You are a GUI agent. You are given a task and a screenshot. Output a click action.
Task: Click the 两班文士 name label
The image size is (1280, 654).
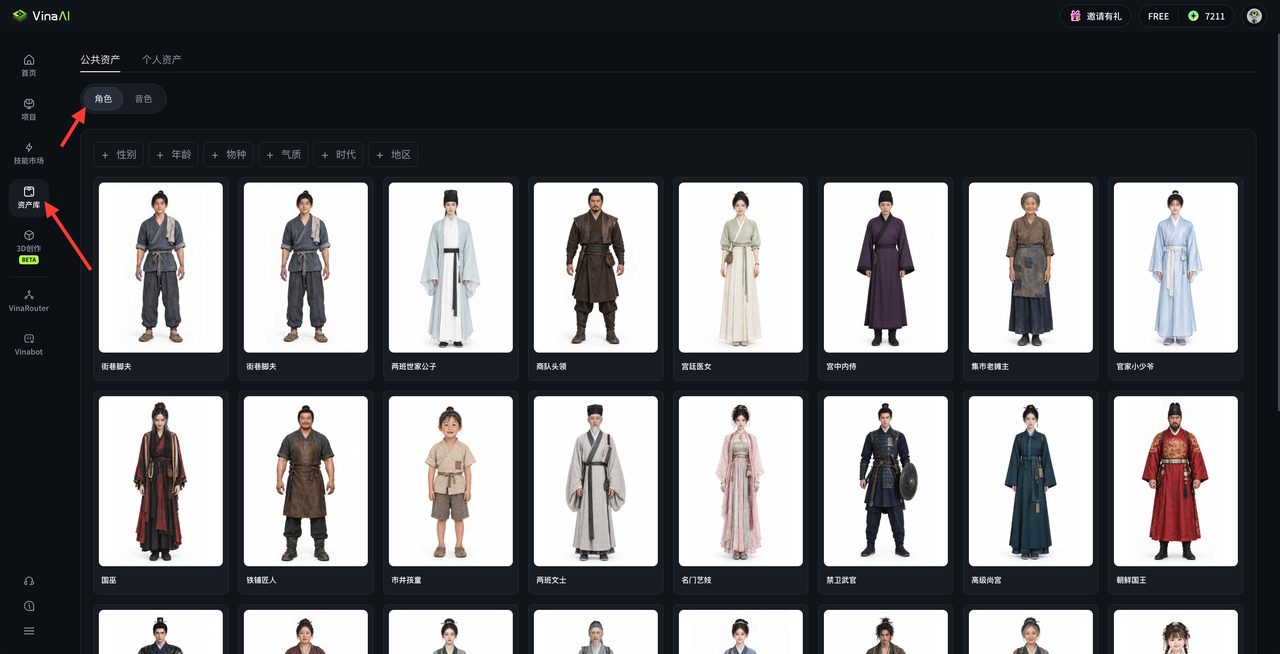(552, 580)
